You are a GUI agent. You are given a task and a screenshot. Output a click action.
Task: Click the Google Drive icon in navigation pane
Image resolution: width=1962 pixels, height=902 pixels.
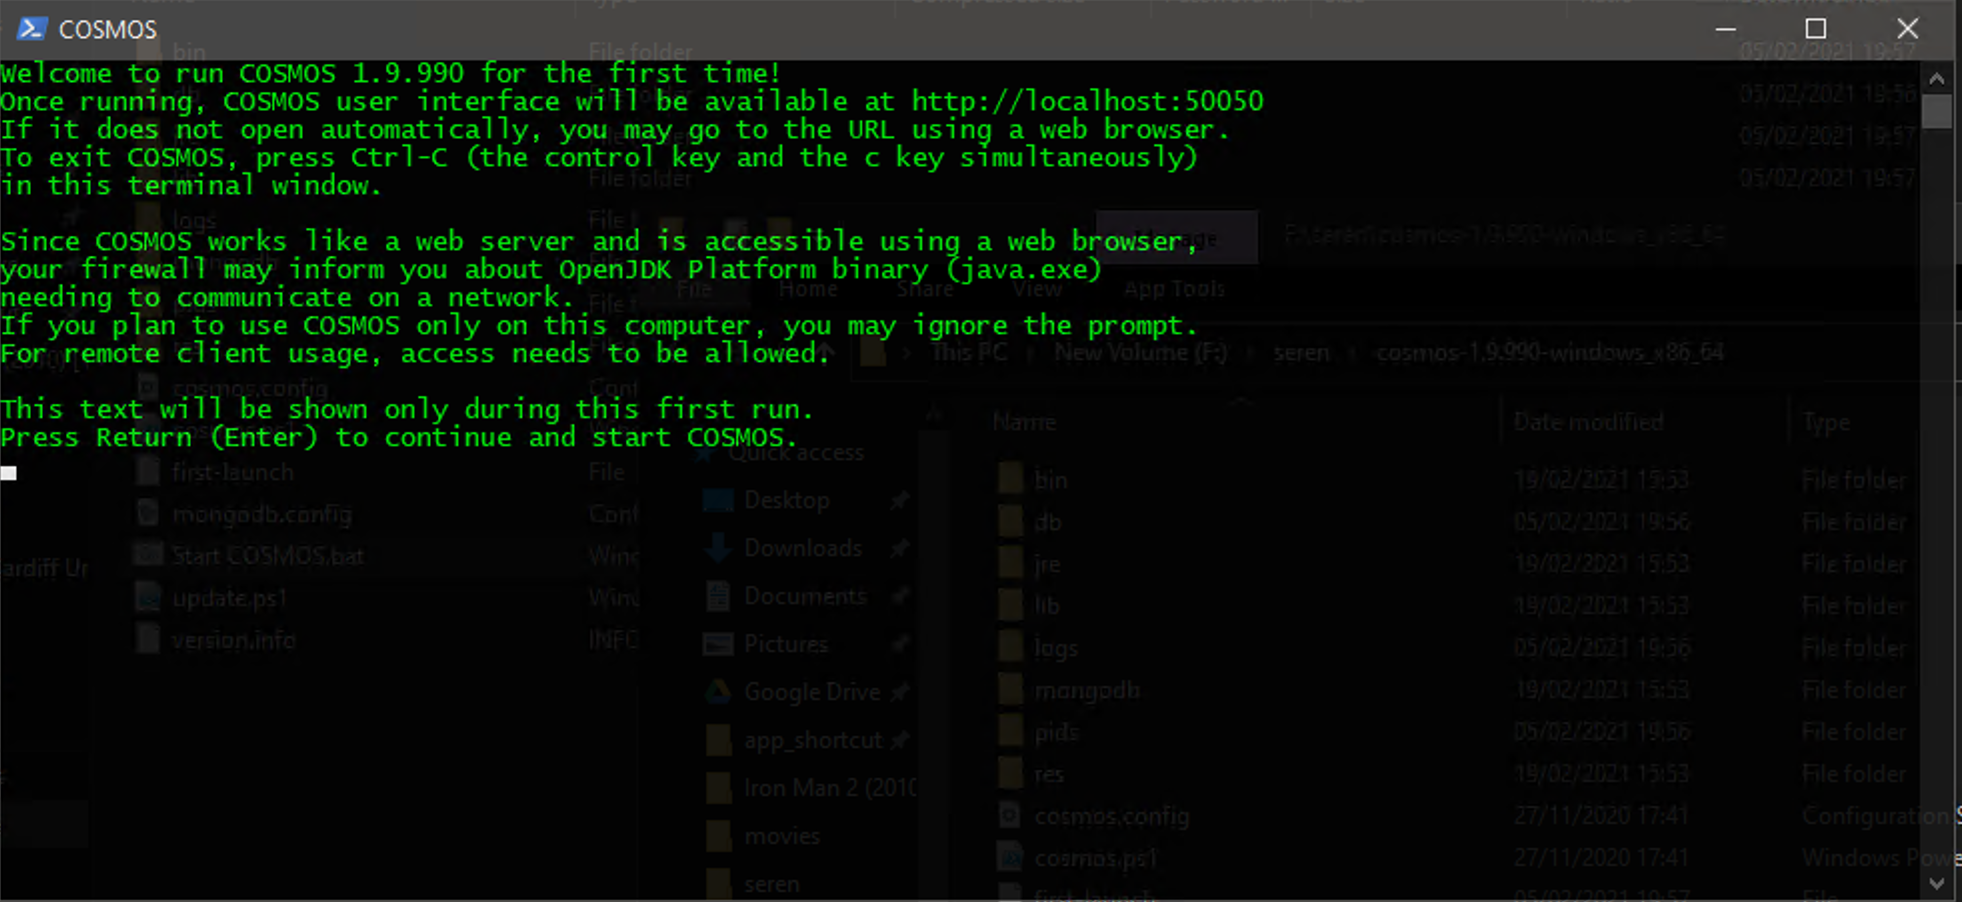[x=718, y=692]
